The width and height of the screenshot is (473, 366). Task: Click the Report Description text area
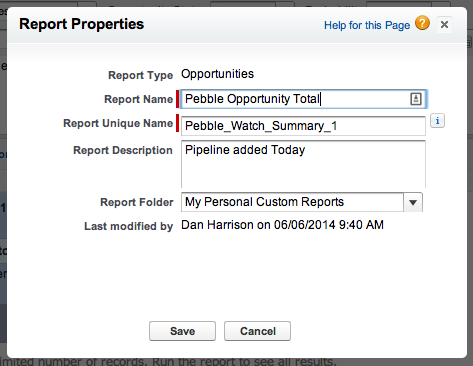coord(303,164)
